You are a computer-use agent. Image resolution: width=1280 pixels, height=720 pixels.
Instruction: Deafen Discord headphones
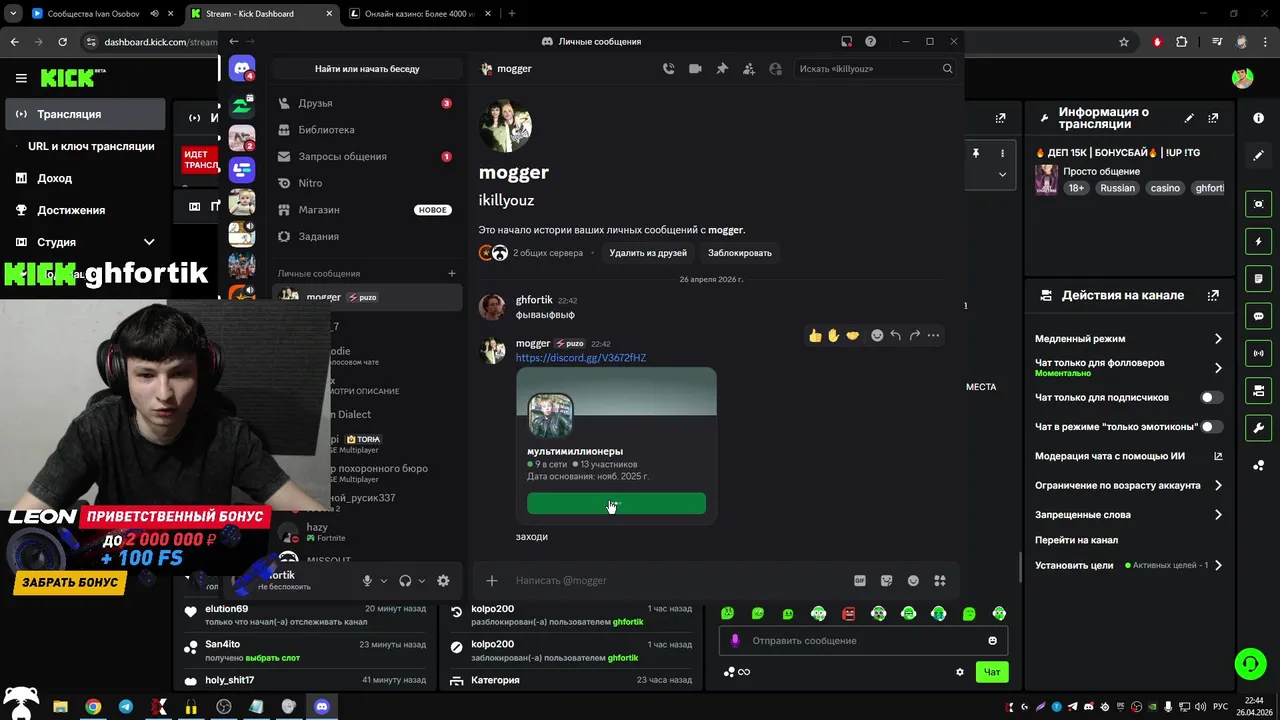[405, 581]
